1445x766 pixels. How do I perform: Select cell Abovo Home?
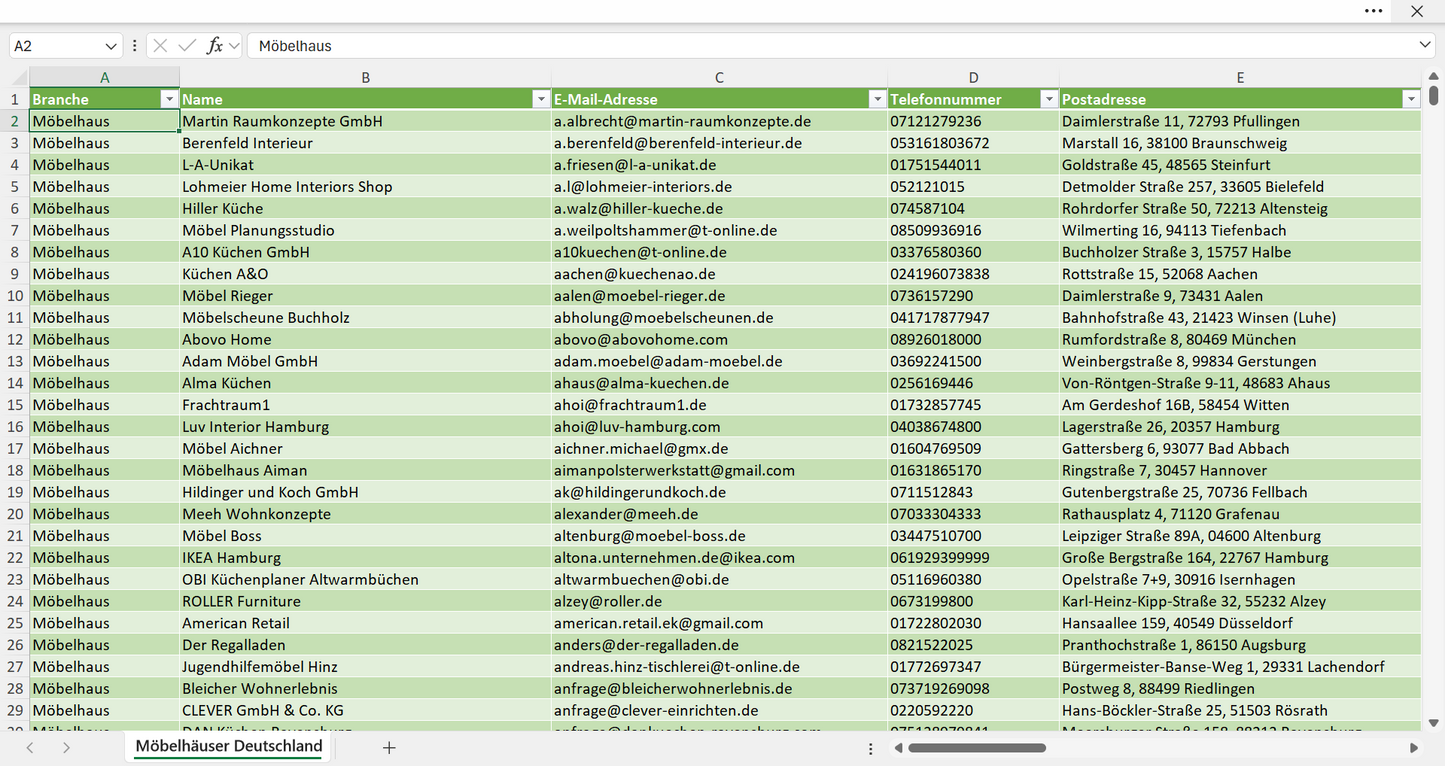(365, 340)
